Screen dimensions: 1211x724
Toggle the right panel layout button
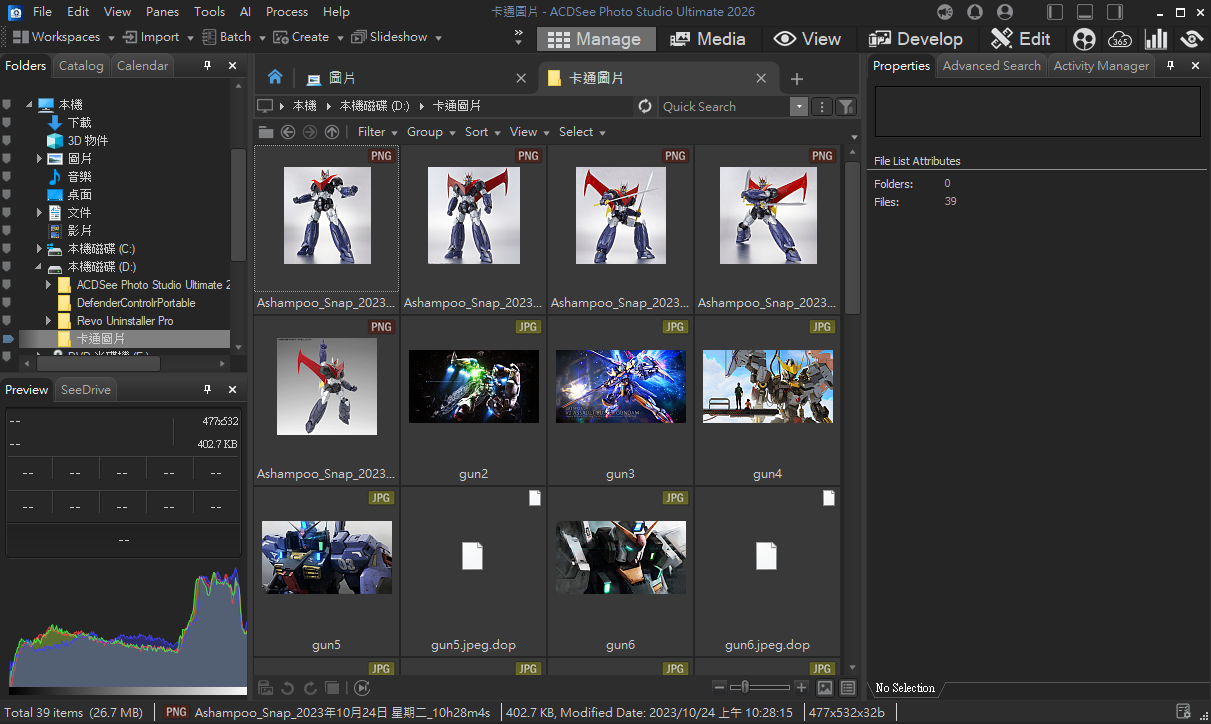(1115, 12)
